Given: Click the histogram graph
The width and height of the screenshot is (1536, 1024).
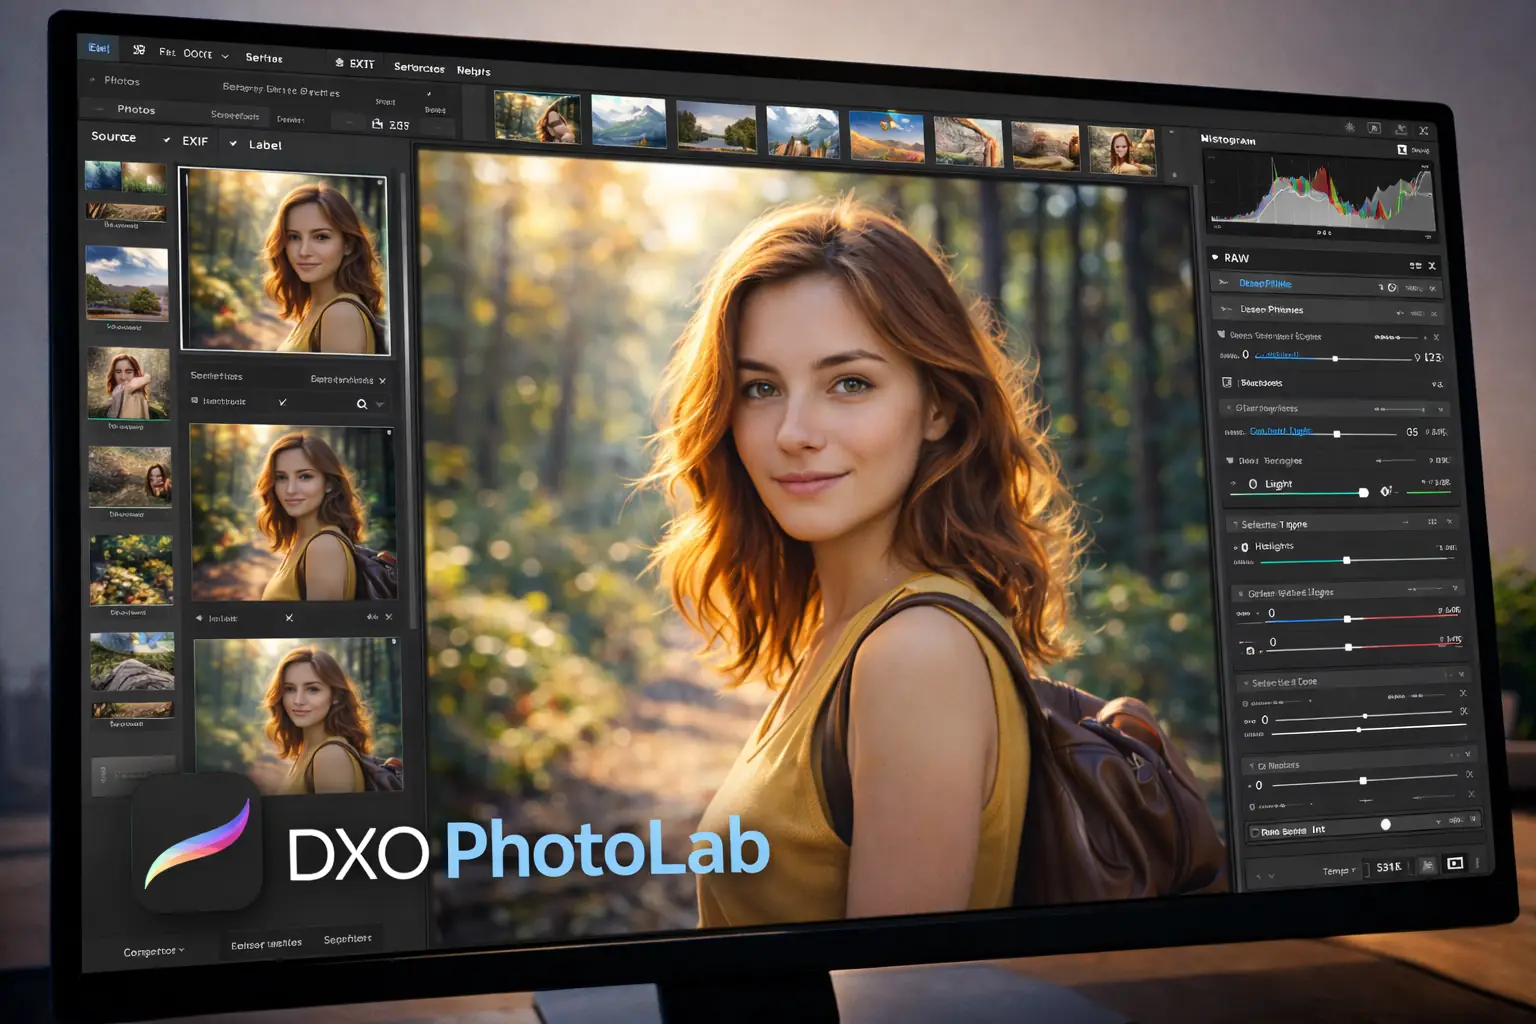Looking at the screenshot, I should pyautogui.click(x=1320, y=195).
